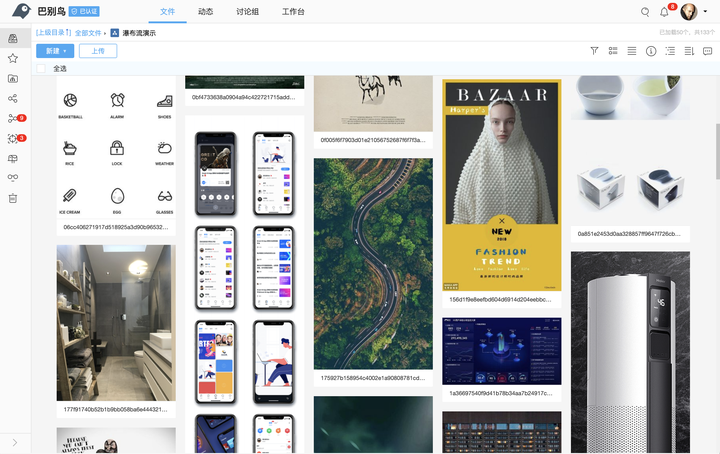Open the indented outline view icon
This screenshot has height=454, width=720.
pos(670,51)
